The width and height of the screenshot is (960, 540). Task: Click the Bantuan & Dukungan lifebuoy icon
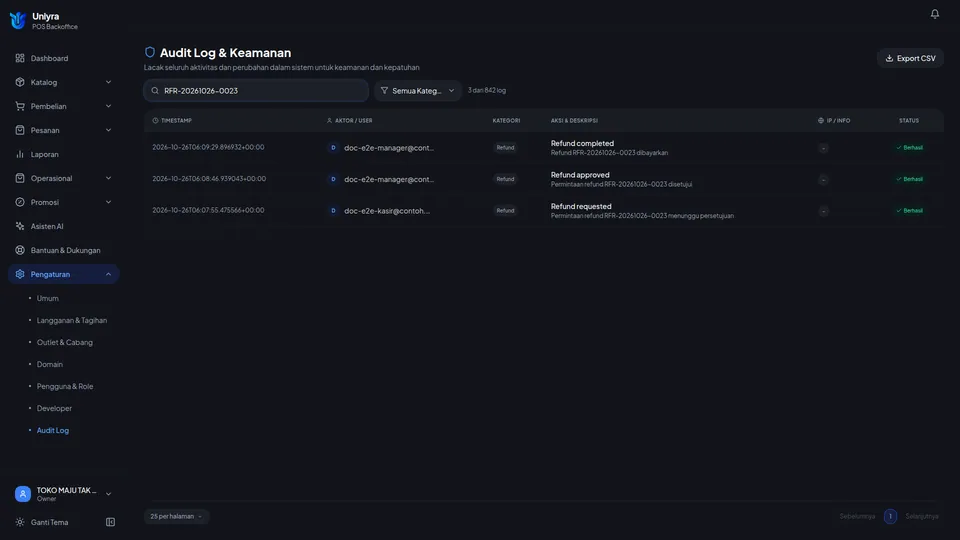coord(20,250)
